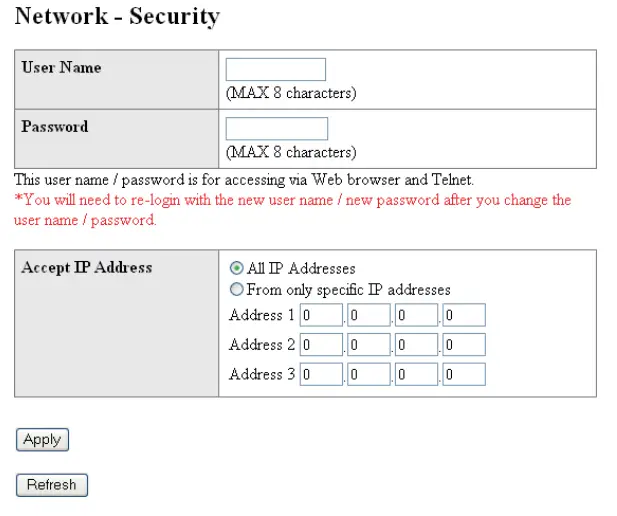
Task: Select Address 3 fourth octet field
Action: (464, 375)
